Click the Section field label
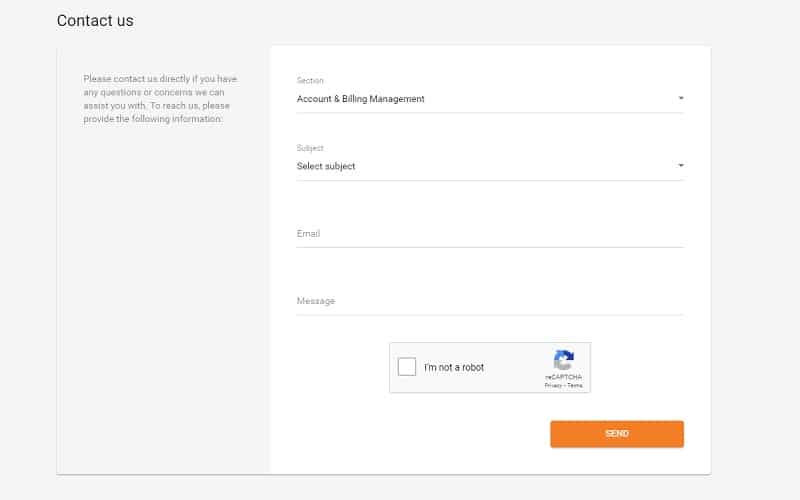 pos(310,81)
